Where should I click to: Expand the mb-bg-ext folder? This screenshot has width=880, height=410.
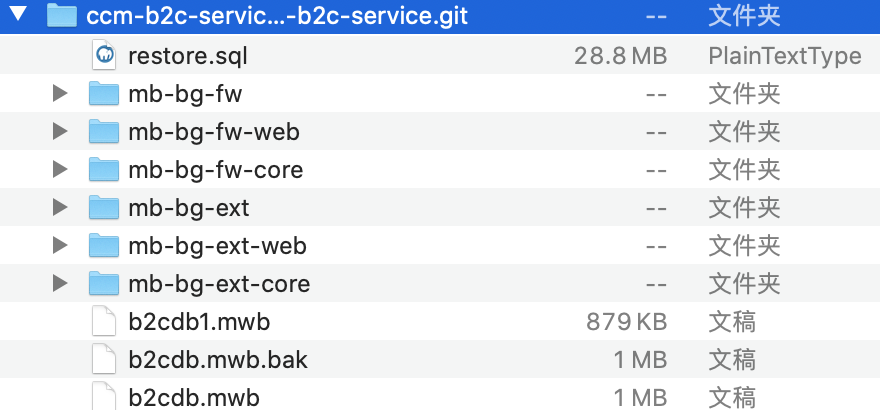click(x=59, y=207)
